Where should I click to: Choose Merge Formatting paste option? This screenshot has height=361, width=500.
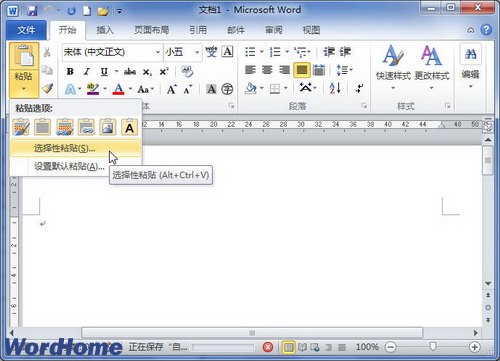tap(43, 127)
